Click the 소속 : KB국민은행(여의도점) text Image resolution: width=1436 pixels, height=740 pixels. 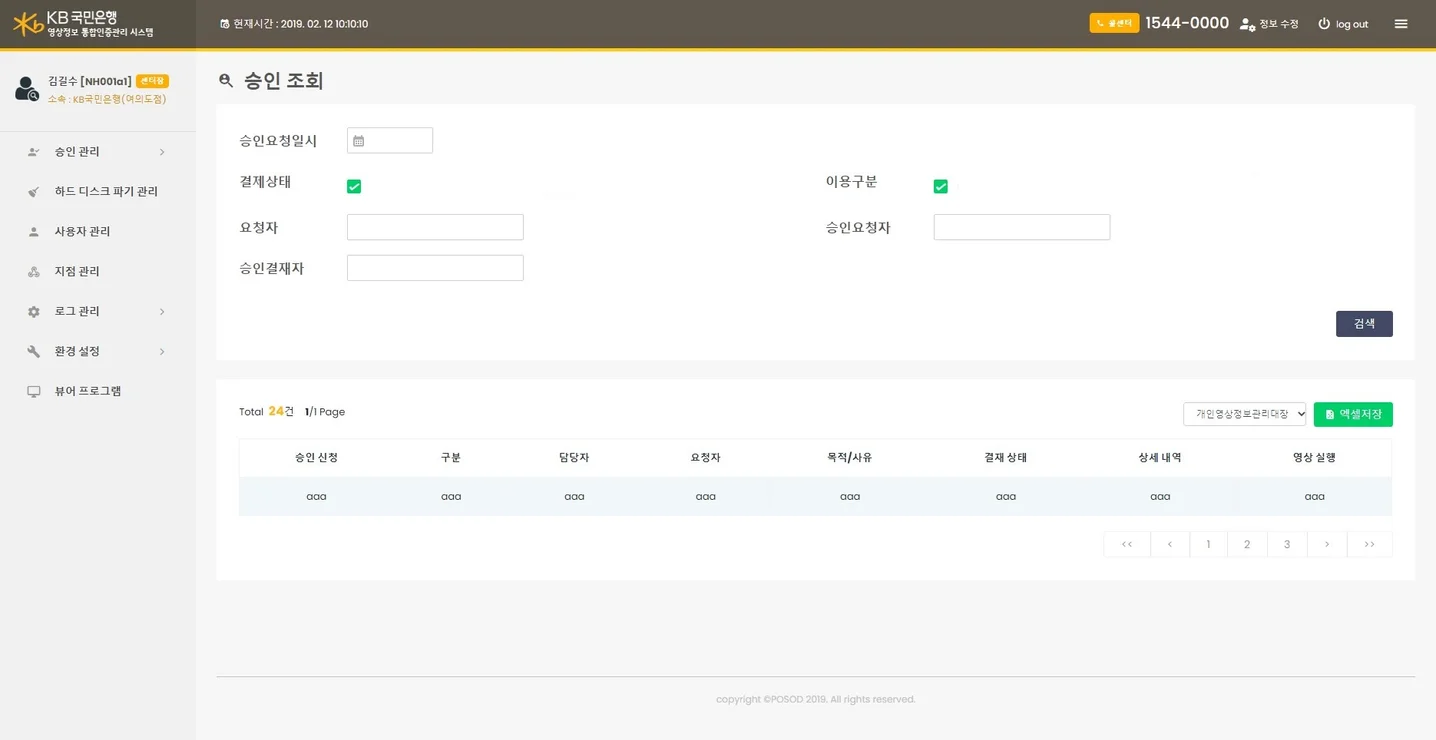click(x=107, y=99)
